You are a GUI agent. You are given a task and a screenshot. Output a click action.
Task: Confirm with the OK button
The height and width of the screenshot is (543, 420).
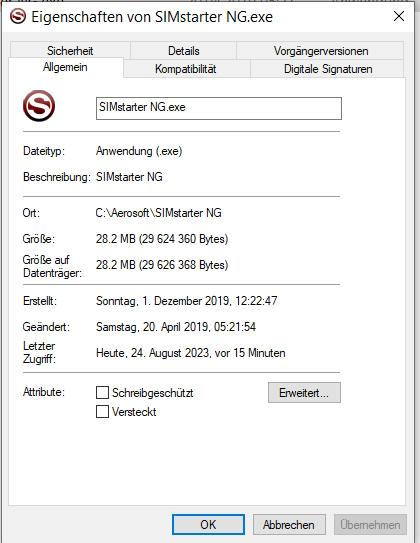point(208,524)
